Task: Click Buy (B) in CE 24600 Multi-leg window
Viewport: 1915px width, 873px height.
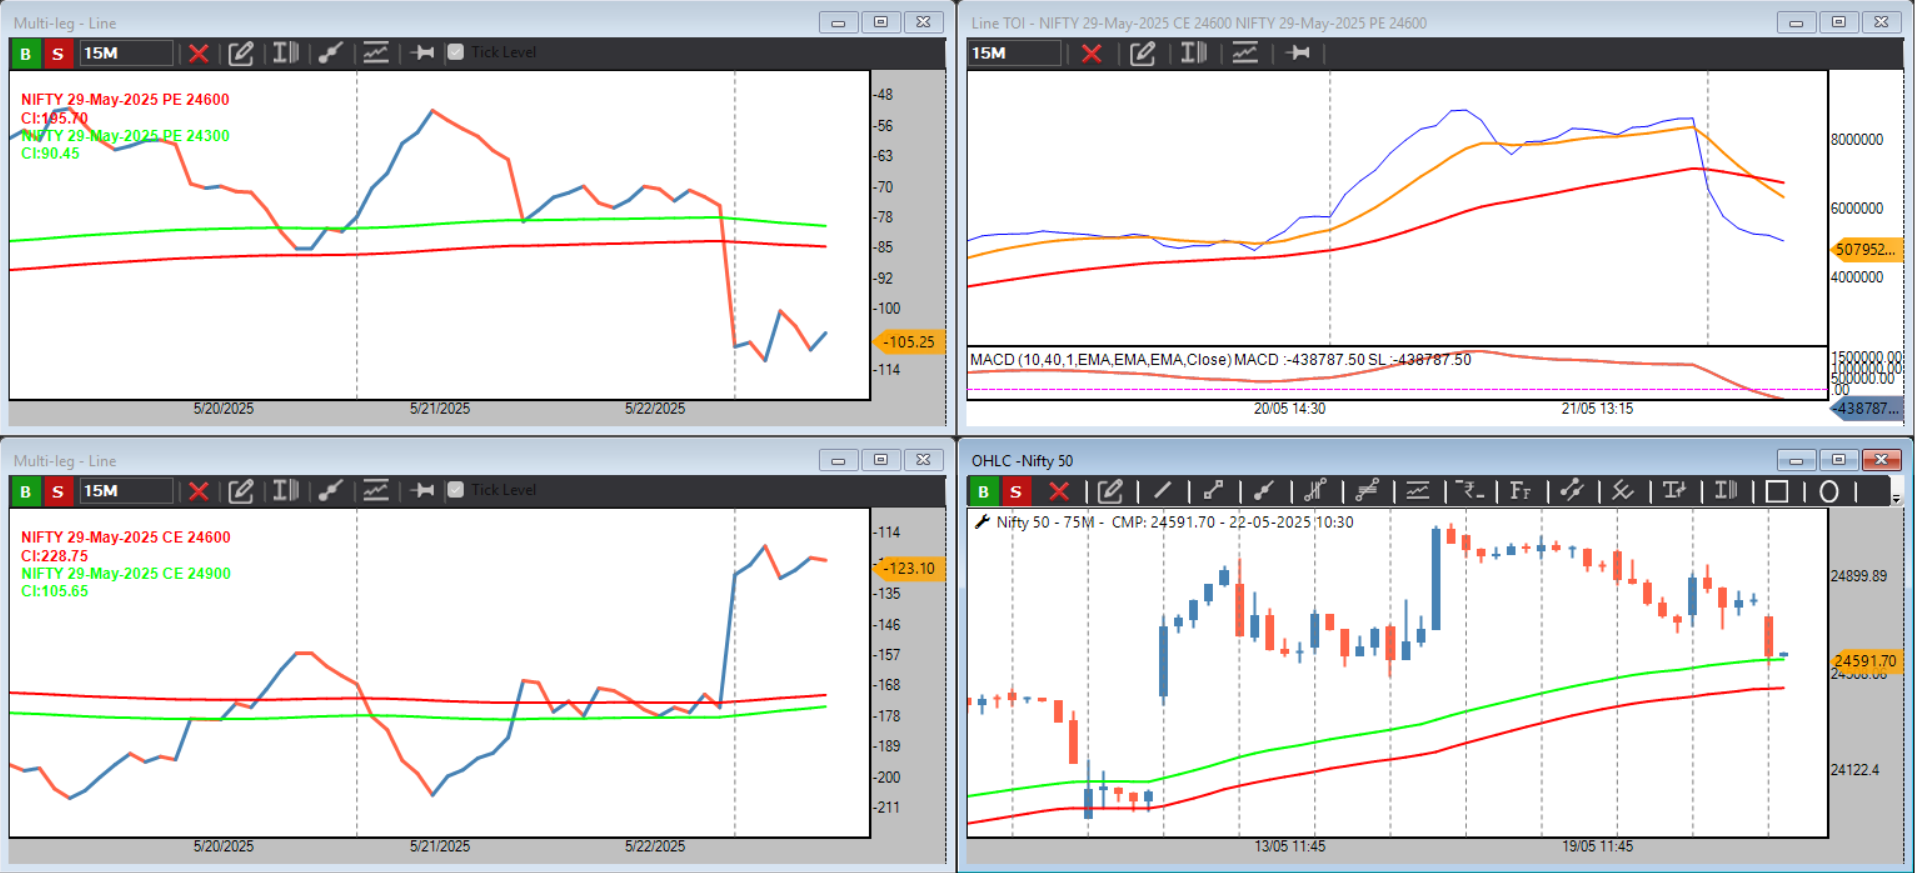Action: [x=26, y=491]
